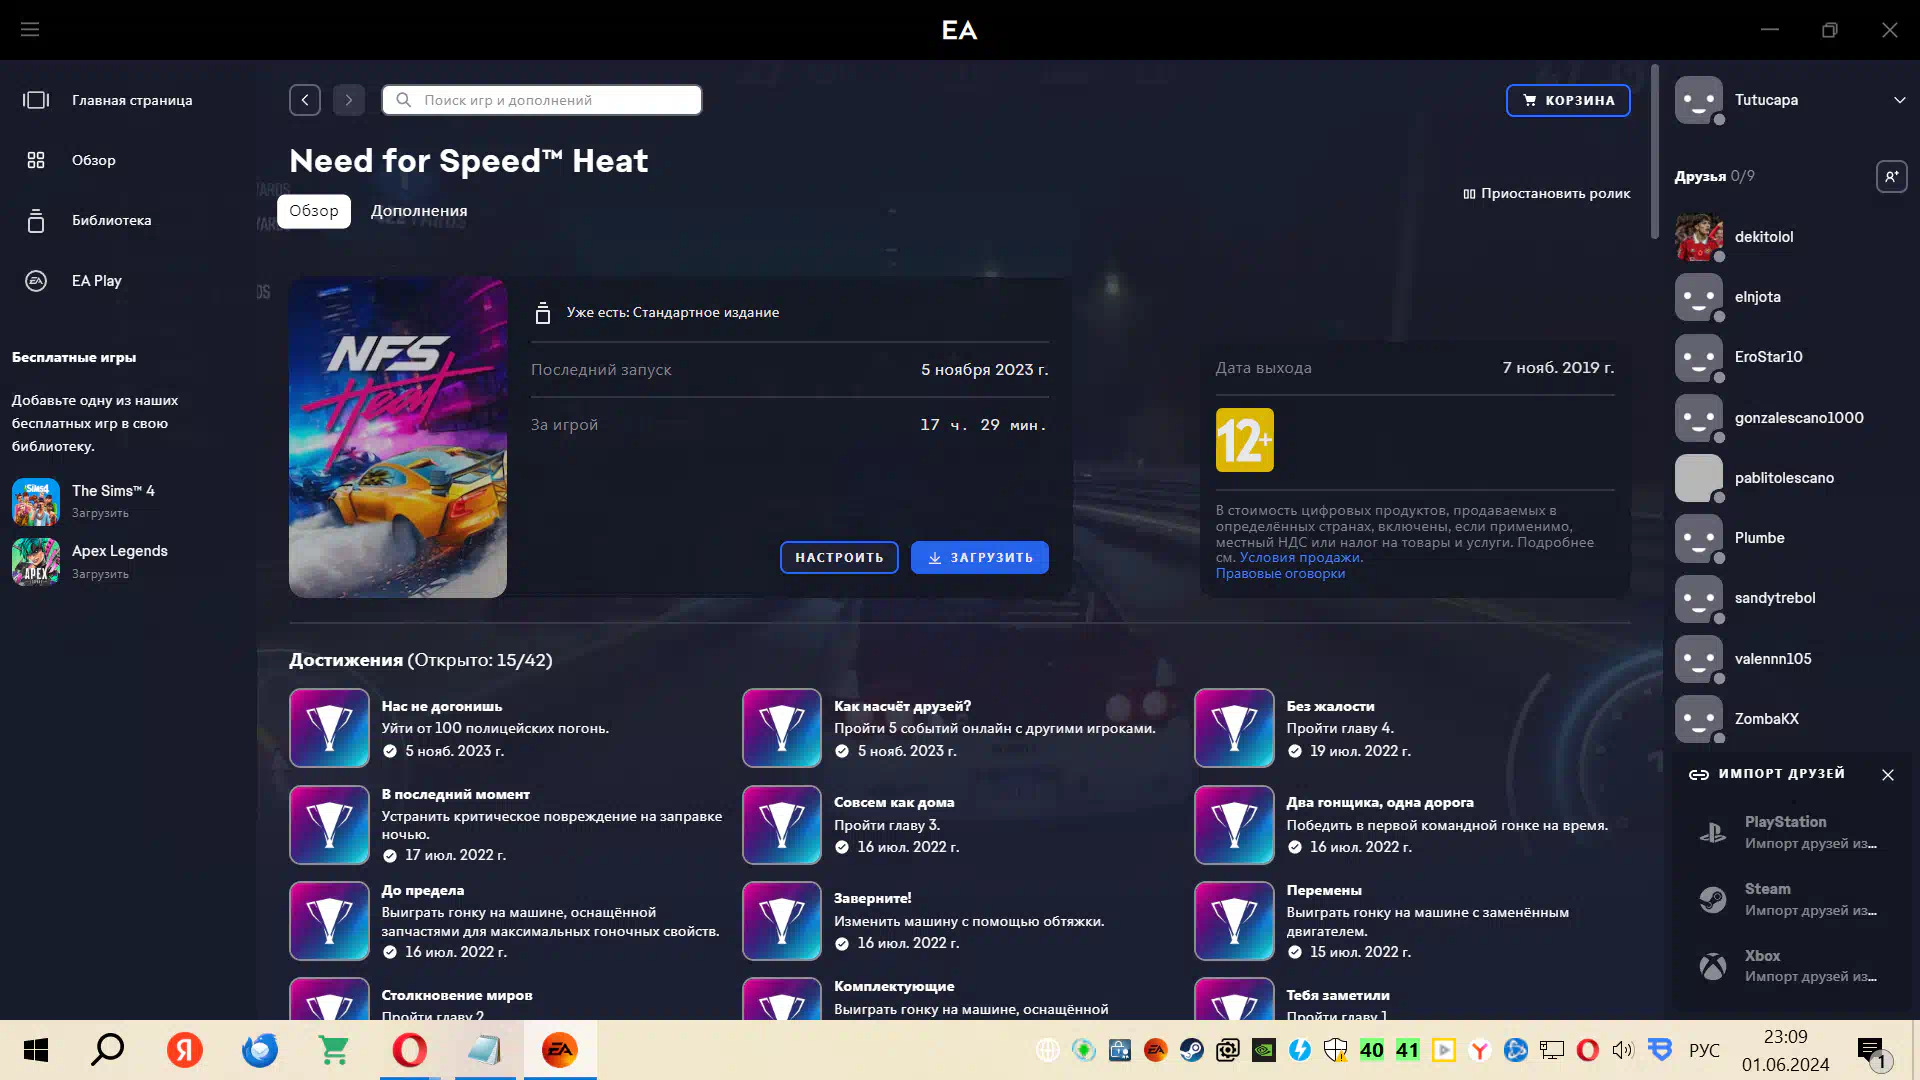Close the Импорт друзей panel
Screen dimensions: 1920x1080
pos(1888,775)
